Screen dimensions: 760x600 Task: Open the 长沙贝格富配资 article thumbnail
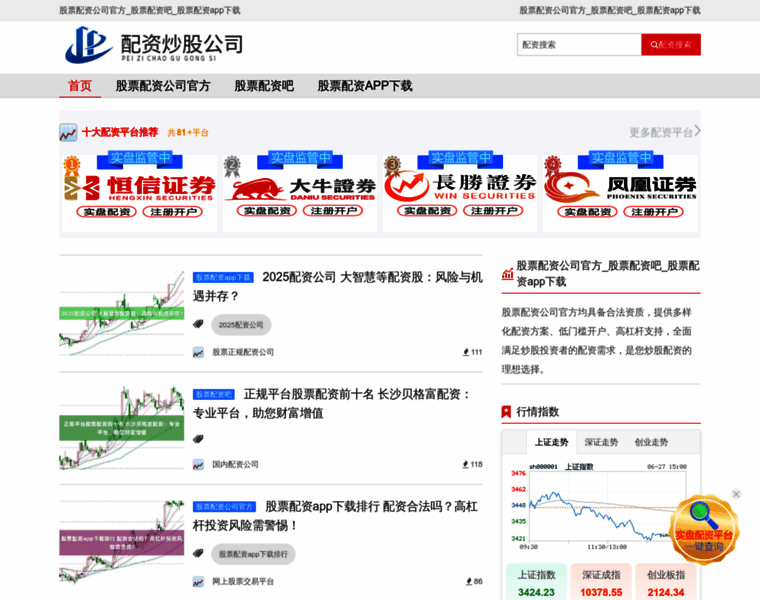(122, 428)
